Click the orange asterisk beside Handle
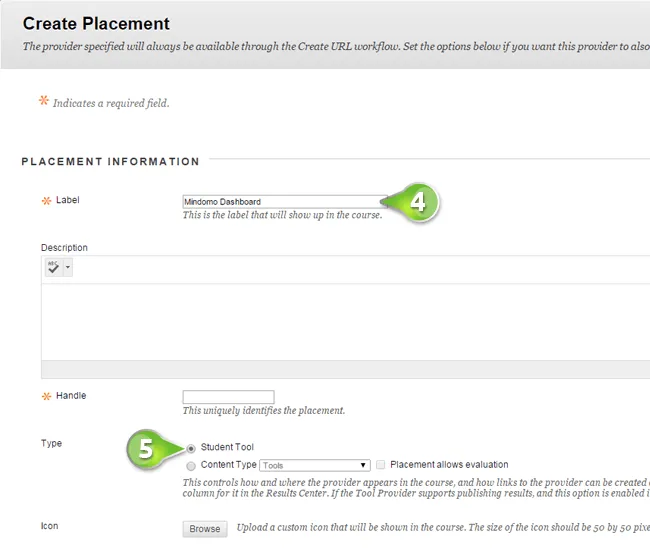 click(x=45, y=397)
